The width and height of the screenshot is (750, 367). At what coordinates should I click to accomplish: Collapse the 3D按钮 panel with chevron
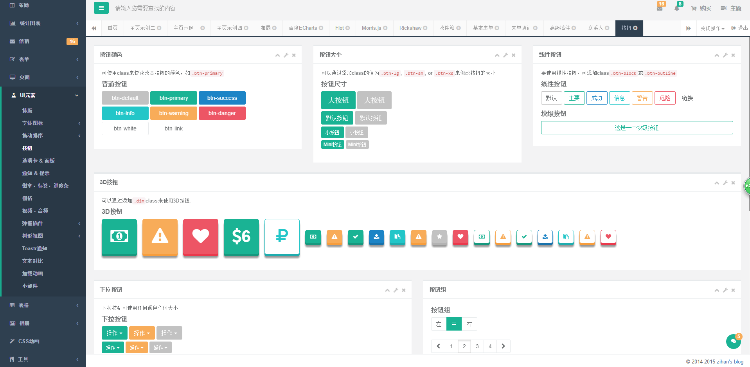tap(717, 183)
